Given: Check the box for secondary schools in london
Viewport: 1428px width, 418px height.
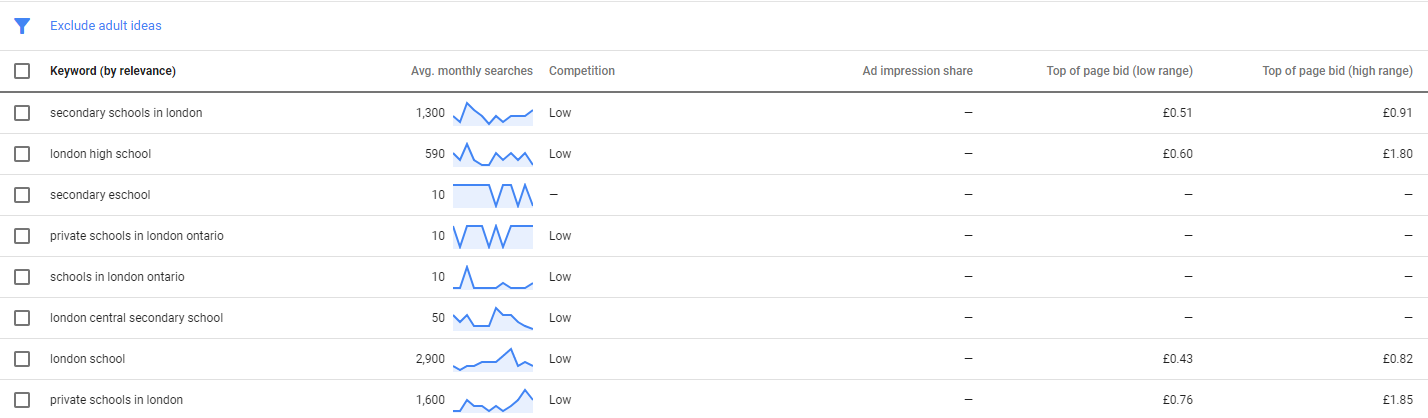Looking at the screenshot, I should (x=22, y=113).
